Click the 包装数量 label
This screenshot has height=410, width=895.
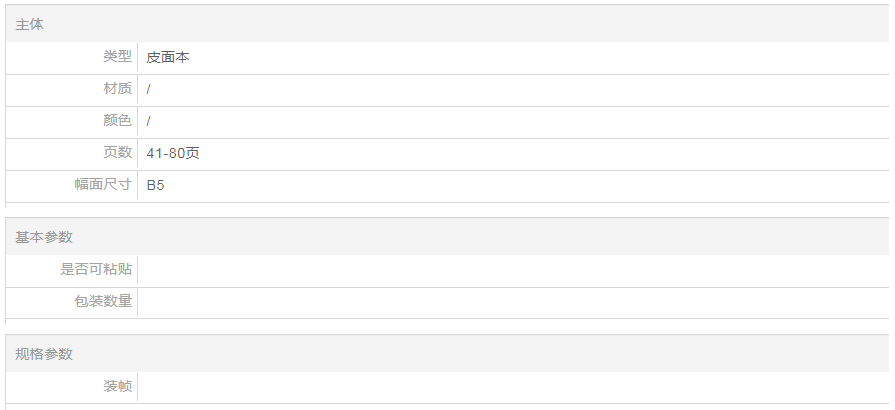pyautogui.click(x=103, y=301)
